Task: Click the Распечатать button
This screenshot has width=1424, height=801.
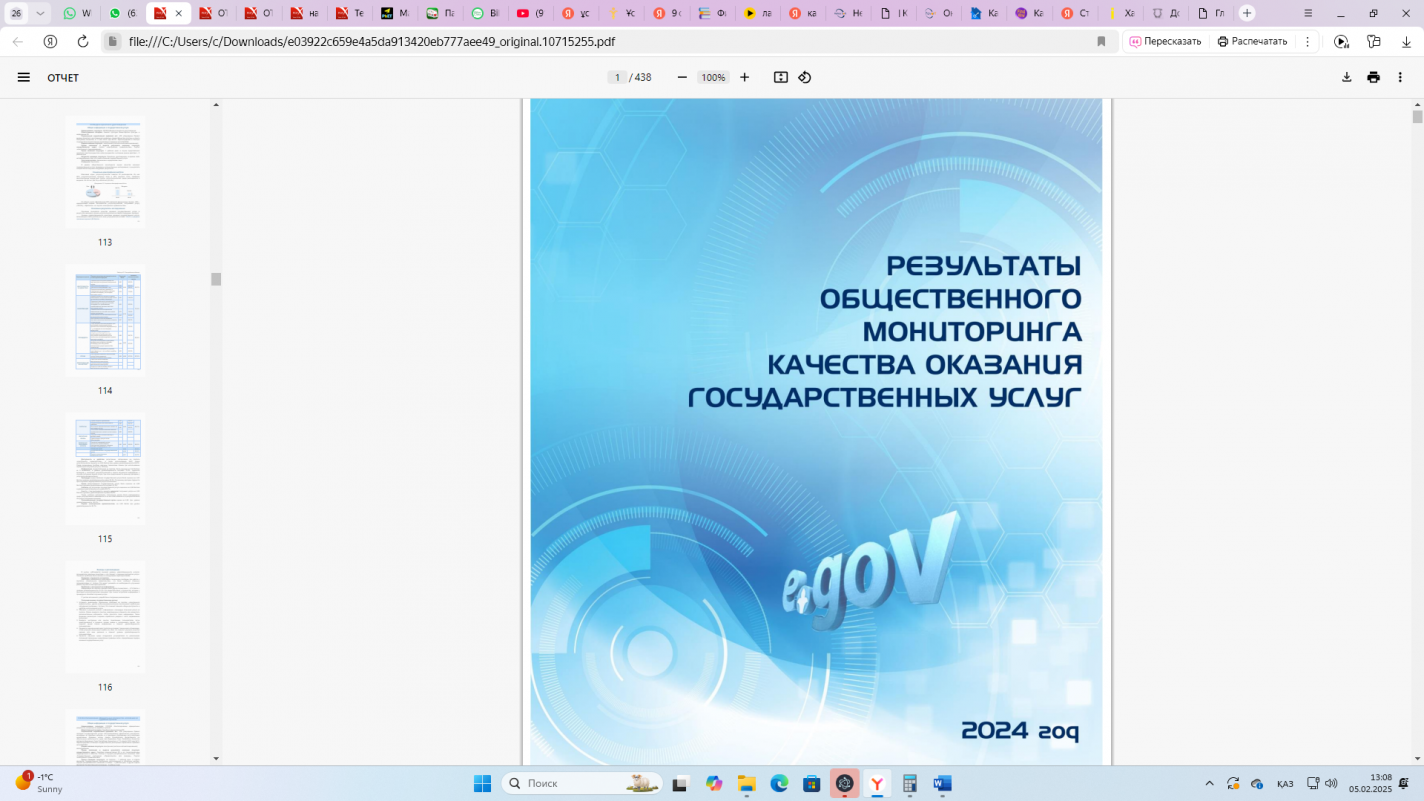Action: 1252,41
